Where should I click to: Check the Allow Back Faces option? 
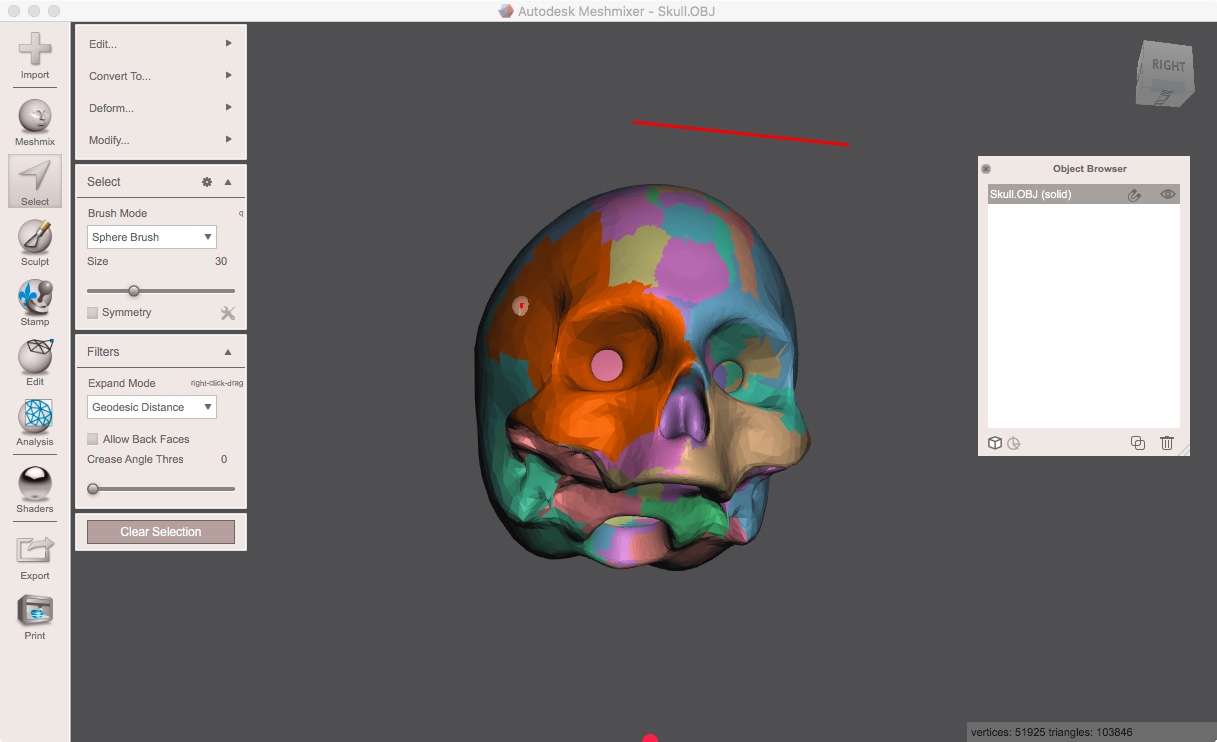(91, 438)
